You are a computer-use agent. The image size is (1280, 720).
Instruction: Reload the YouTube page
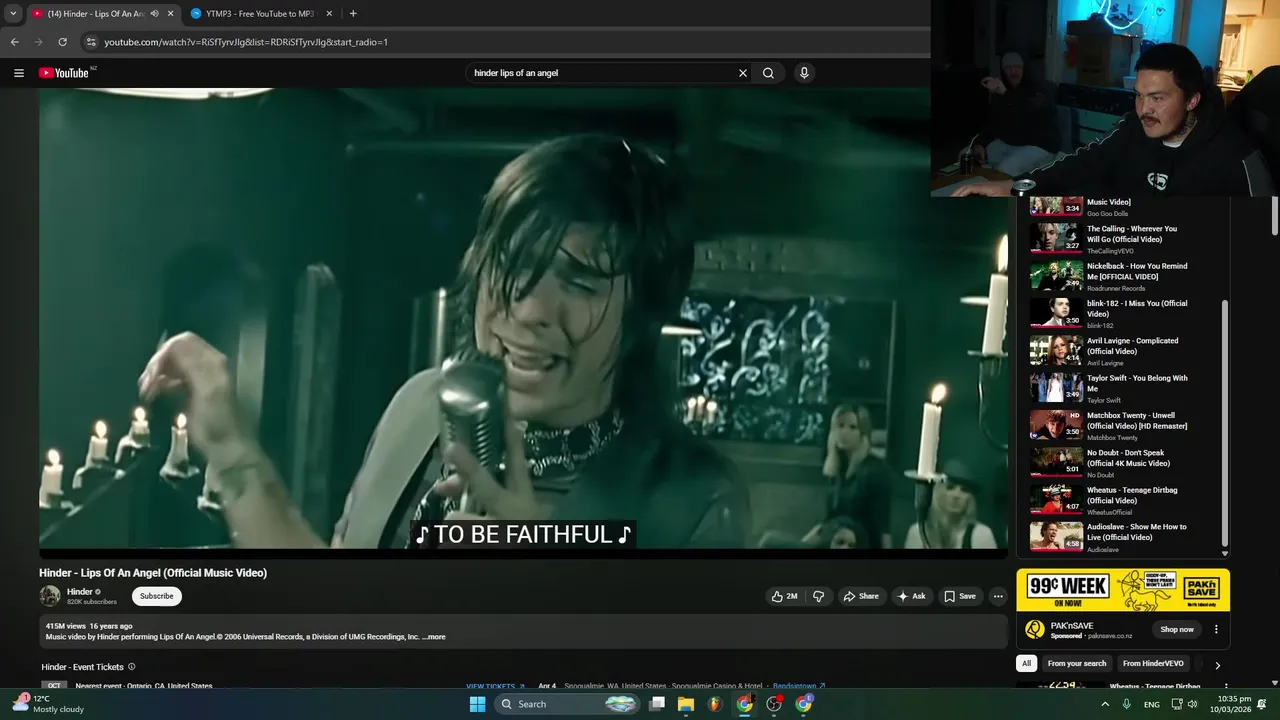(x=62, y=42)
